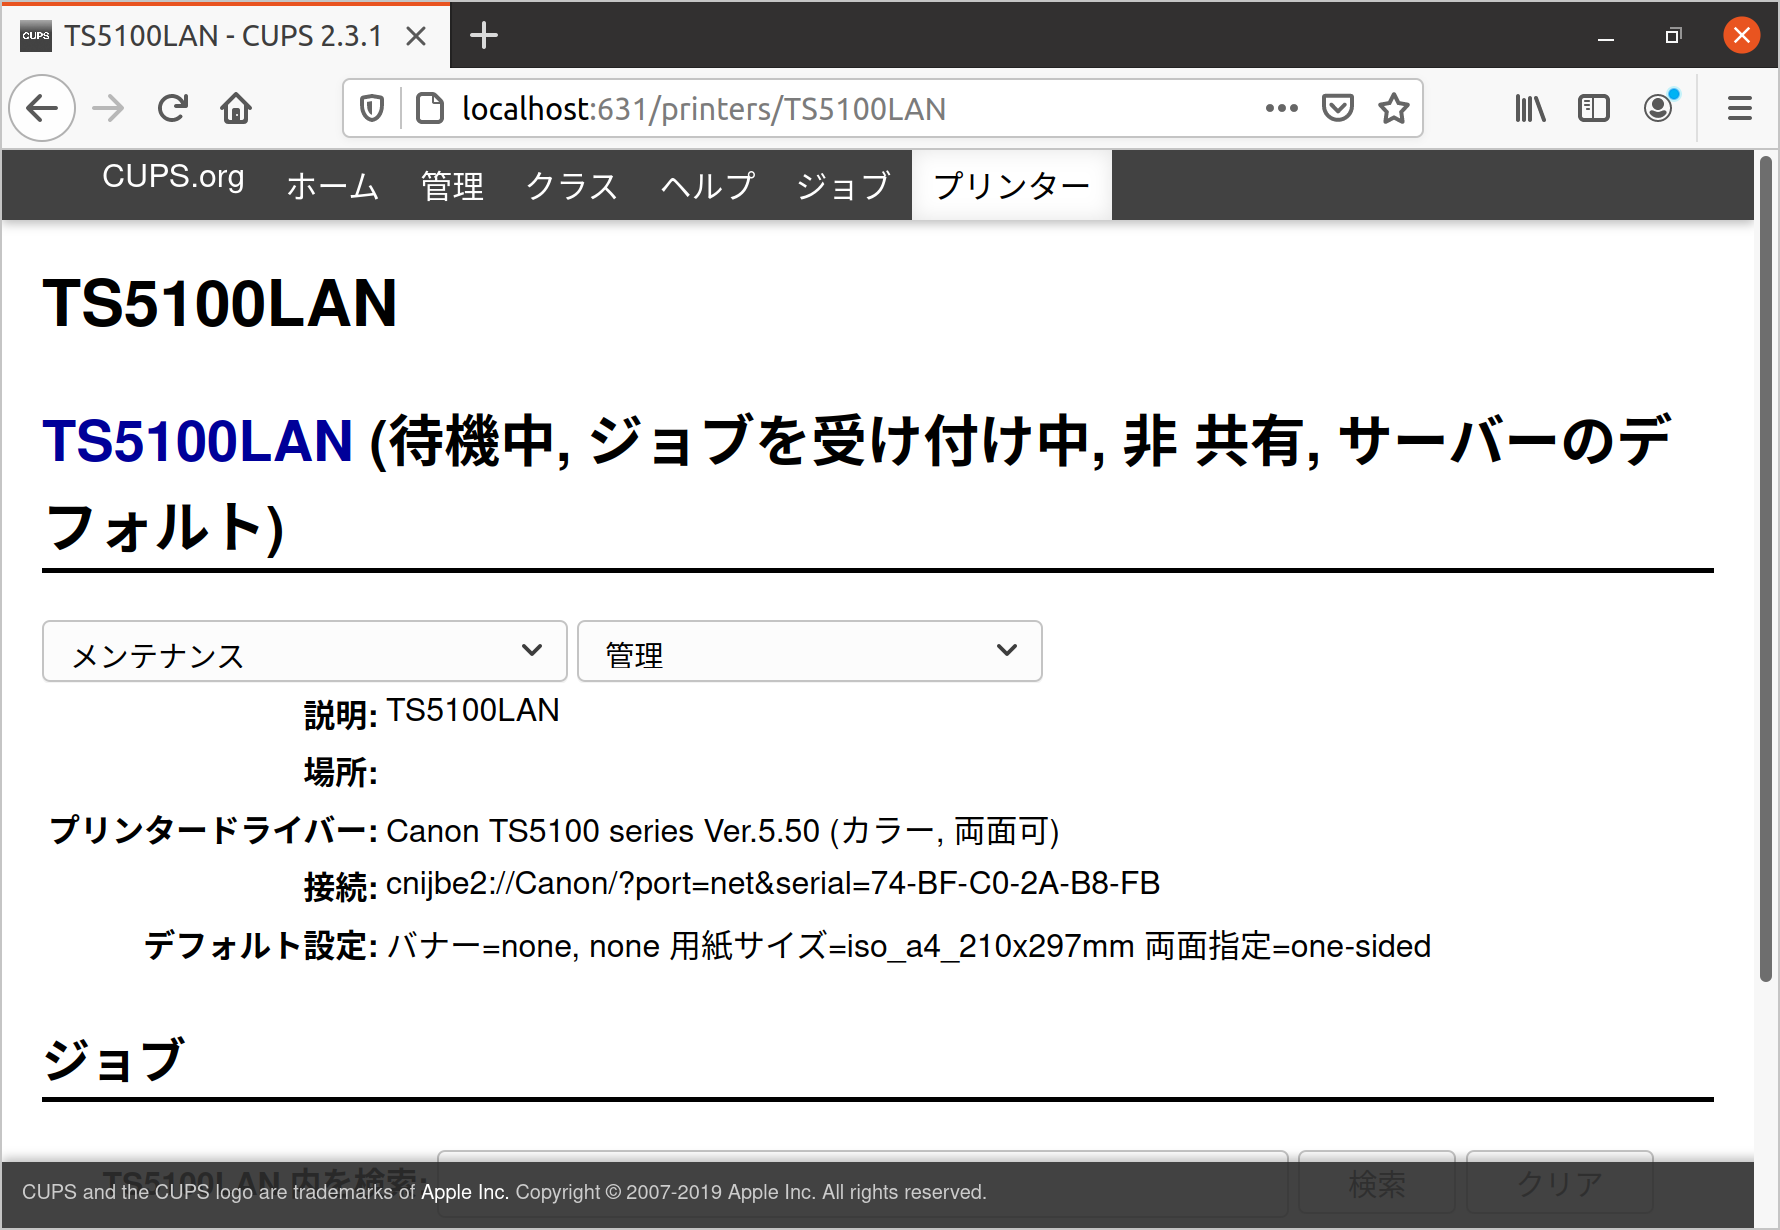Open the Library bookmarks icon
This screenshot has width=1780, height=1230.
point(1530,108)
